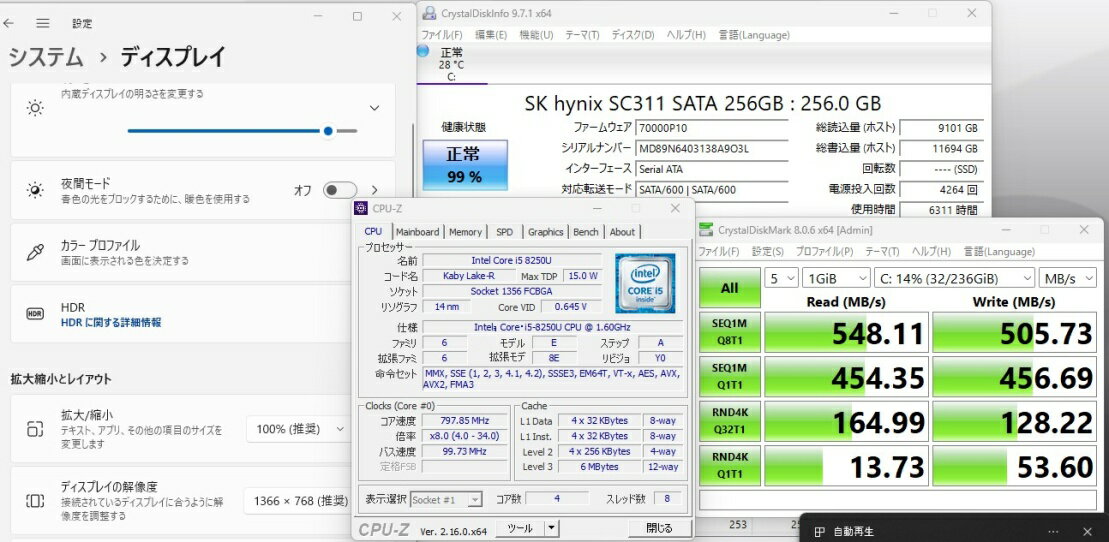Click the HDR icon in display settings
The height and width of the screenshot is (542, 1109).
click(35, 314)
